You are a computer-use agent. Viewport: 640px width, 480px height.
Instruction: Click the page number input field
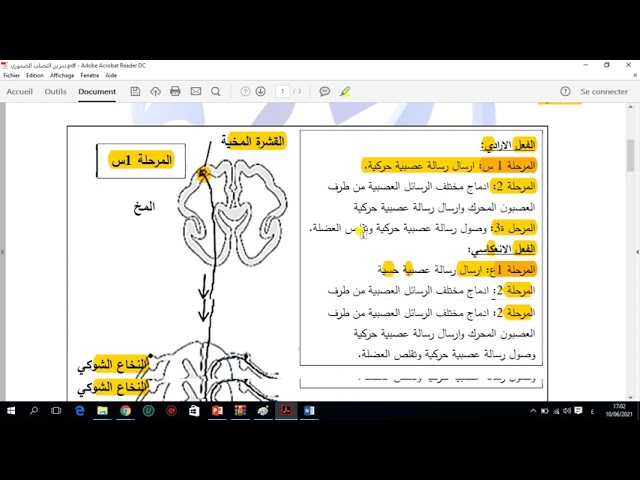point(282,91)
